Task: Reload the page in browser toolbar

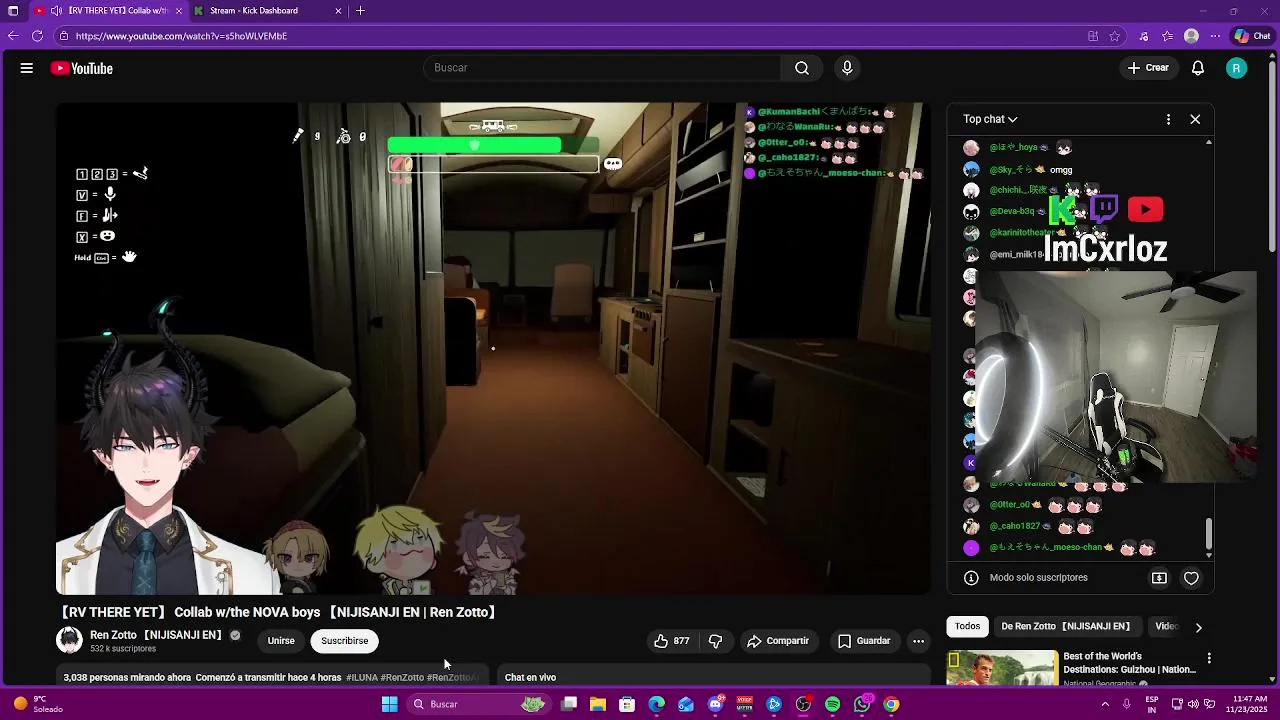Action: (x=37, y=36)
